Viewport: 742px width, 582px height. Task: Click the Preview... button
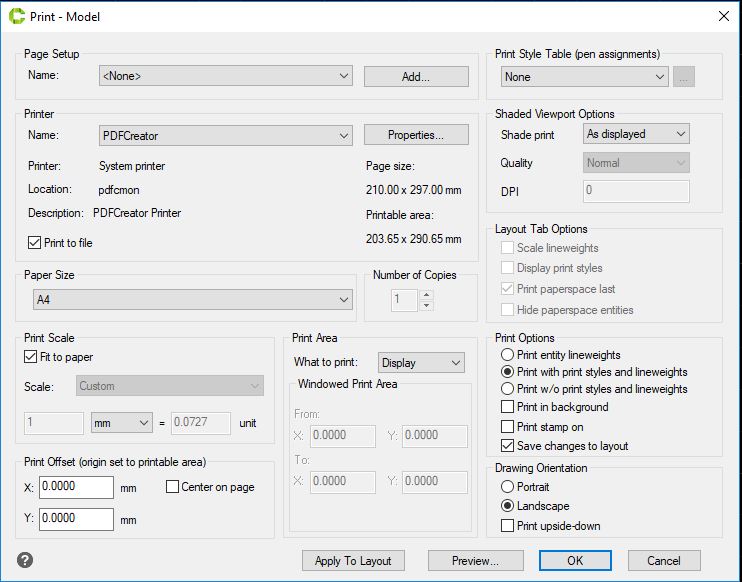[x=476, y=560]
